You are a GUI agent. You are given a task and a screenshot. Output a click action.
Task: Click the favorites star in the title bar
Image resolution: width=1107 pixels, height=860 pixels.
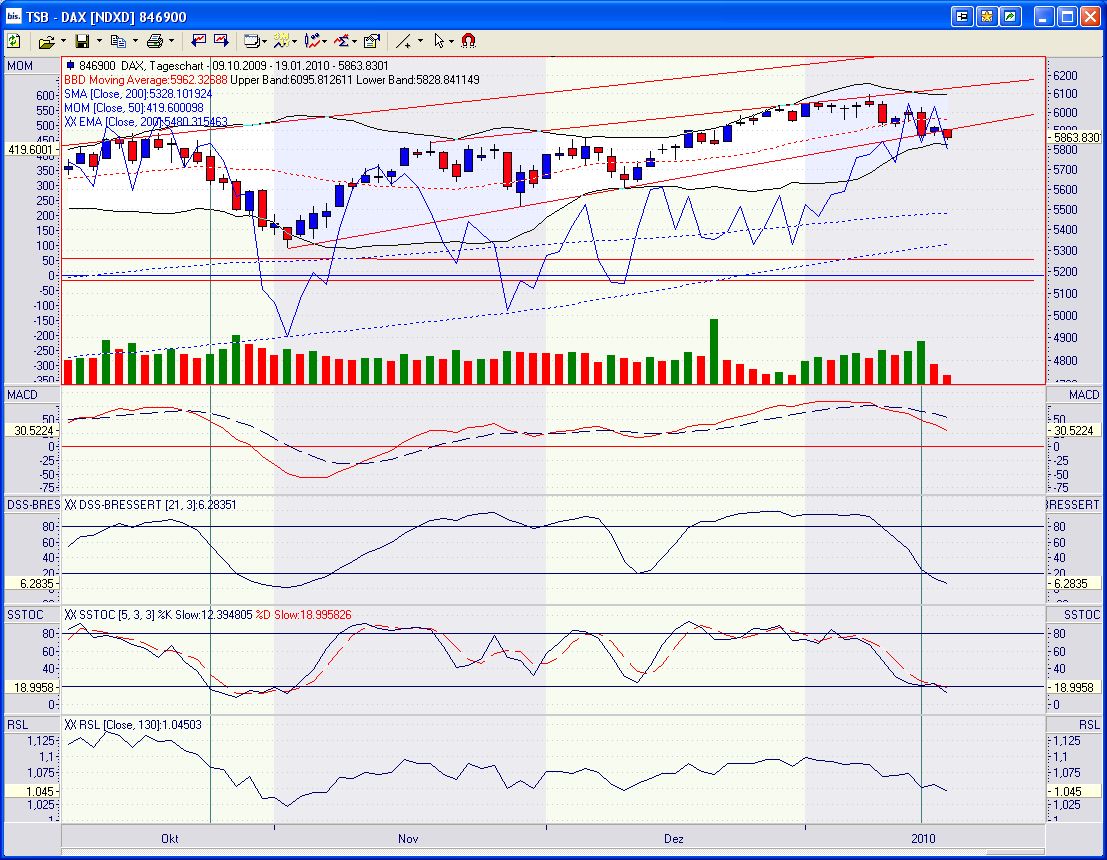click(x=987, y=15)
